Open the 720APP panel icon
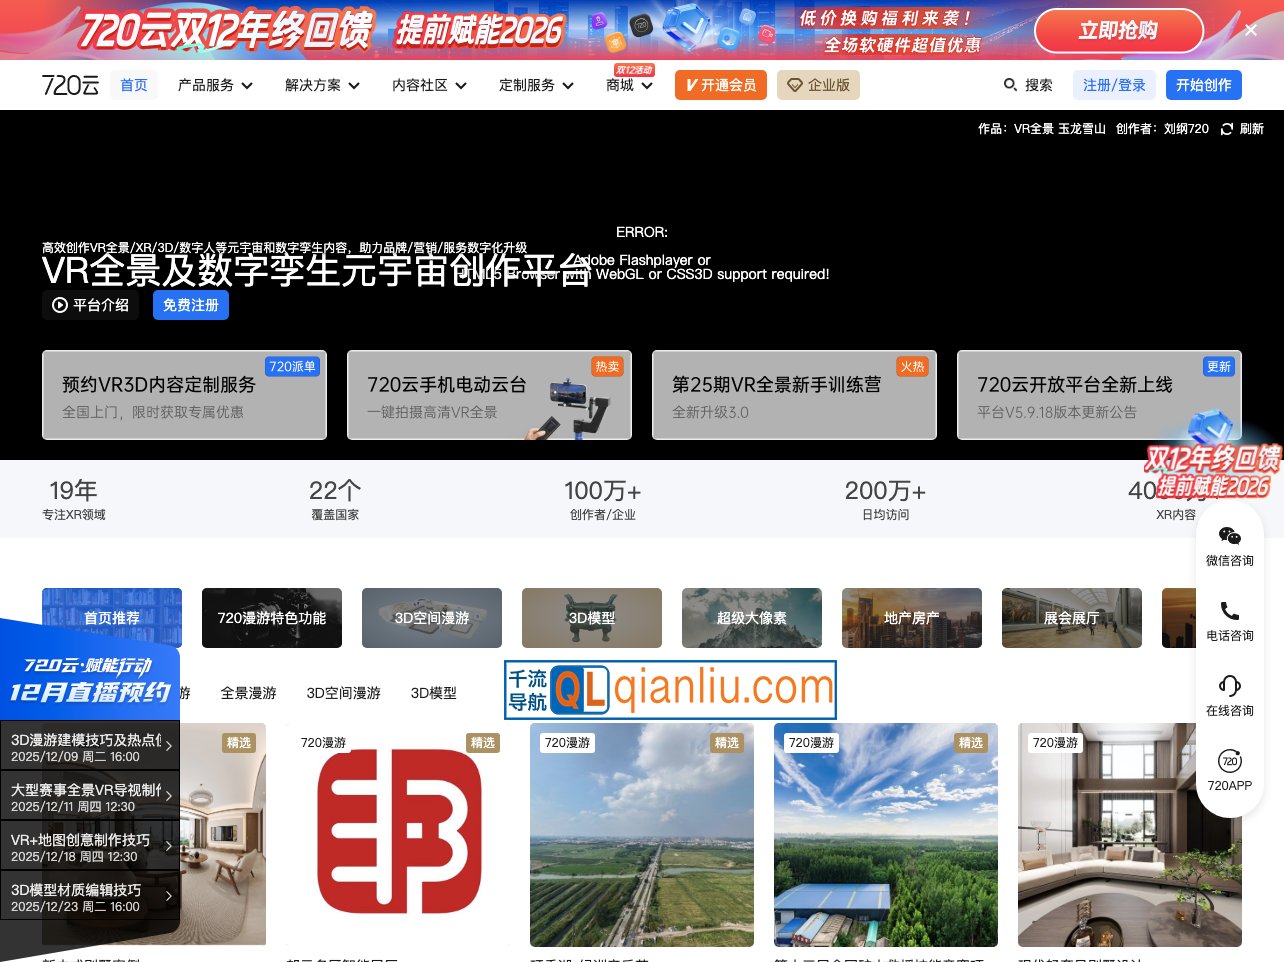This screenshot has width=1284, height=962. tap(1229, 761)
